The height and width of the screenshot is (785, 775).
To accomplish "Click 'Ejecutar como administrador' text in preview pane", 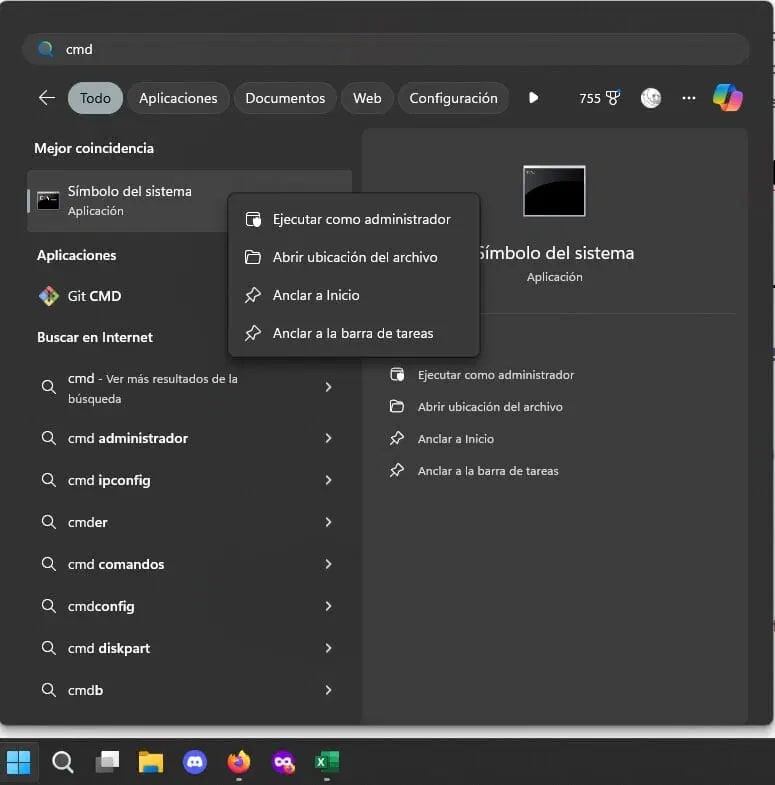I will [x=496, y=375].
